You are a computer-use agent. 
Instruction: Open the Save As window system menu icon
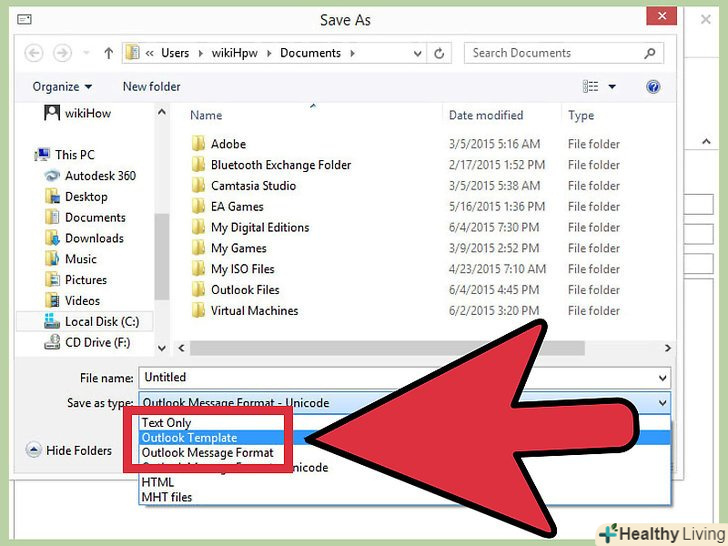point(24,20)
